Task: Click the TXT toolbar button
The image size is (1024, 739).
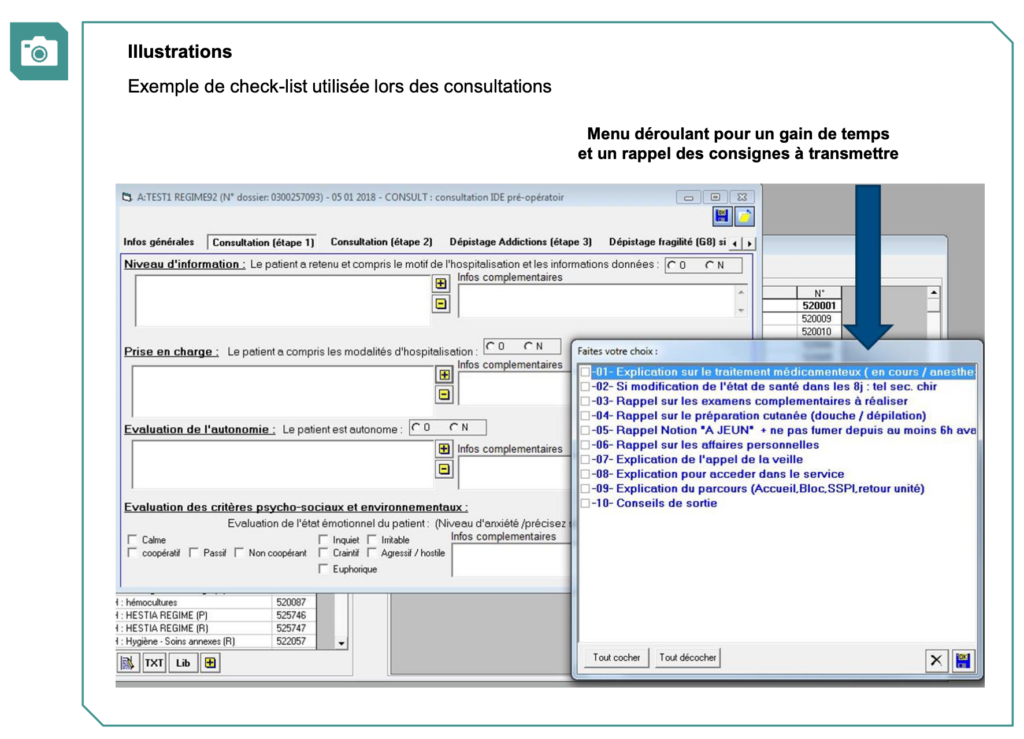Action: 154,663
